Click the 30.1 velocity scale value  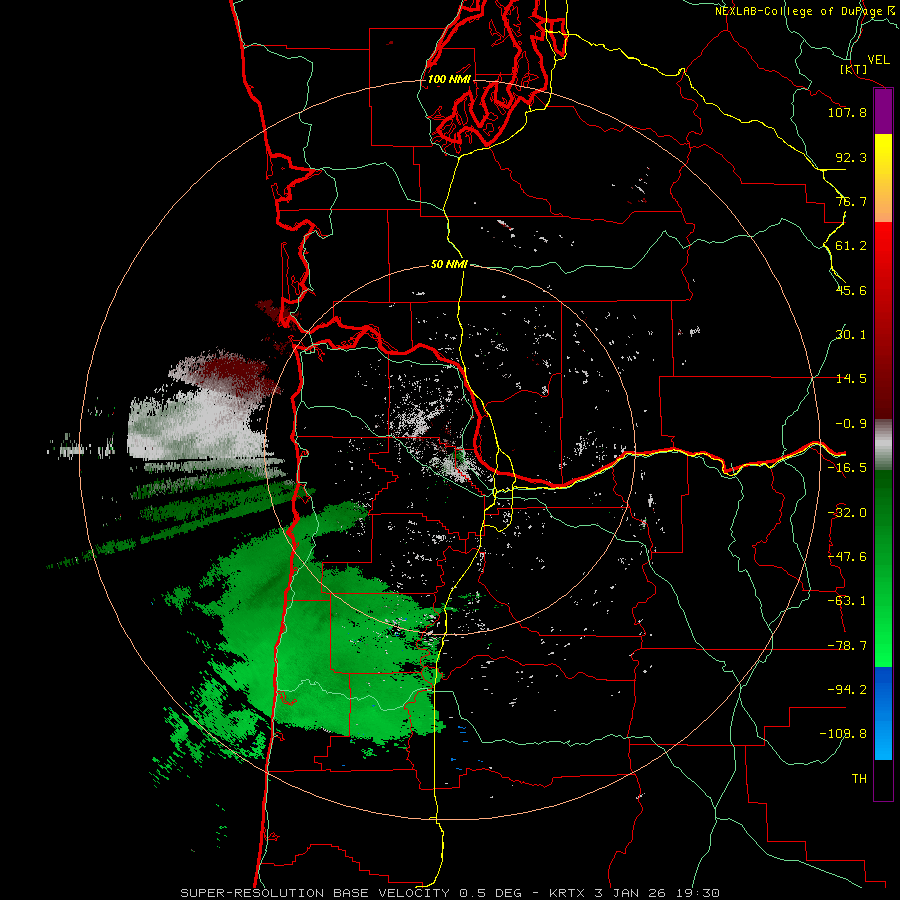(x=851, y=335)
